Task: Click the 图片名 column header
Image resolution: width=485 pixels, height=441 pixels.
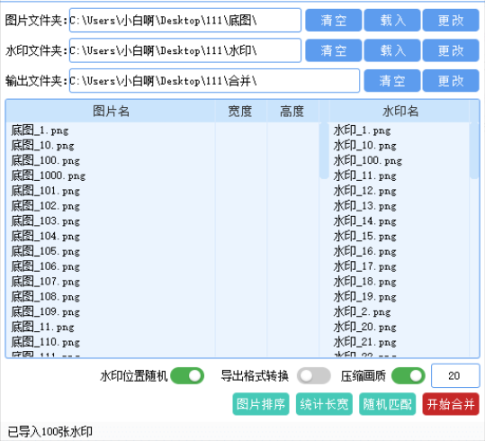Action: 111,111
